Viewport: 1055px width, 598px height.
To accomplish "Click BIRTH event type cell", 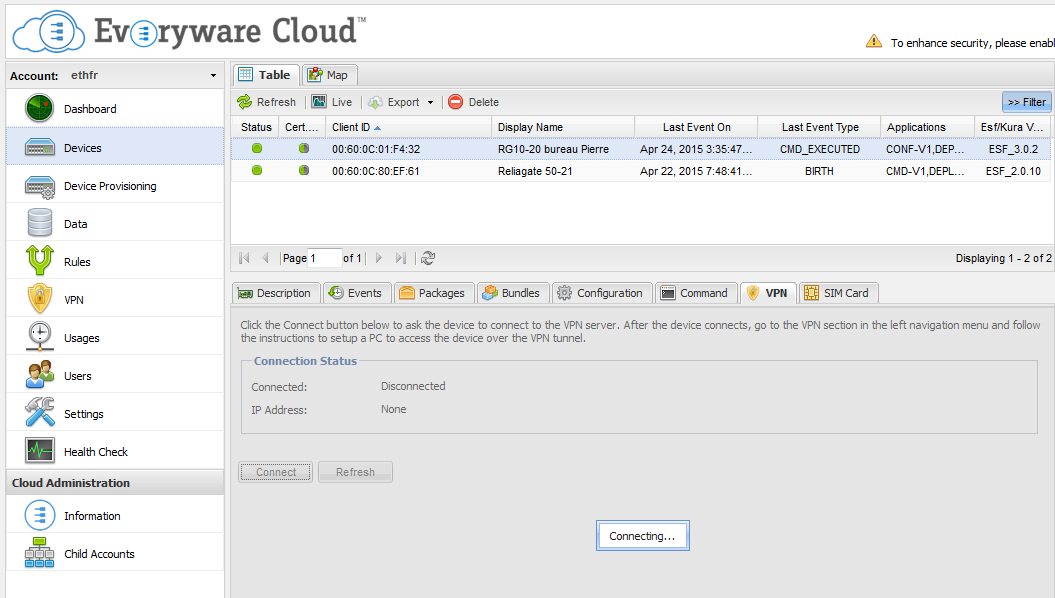I will (819, 171).
